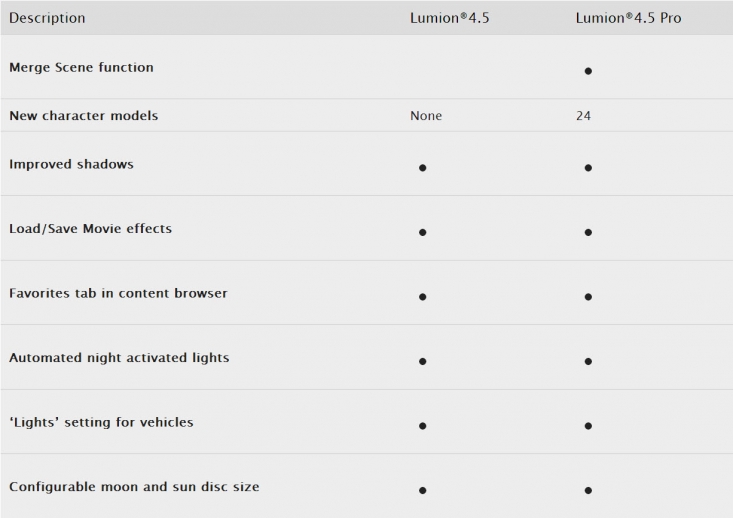Click Configurable moon and sun disc size label
This screenshot has height=518, width=733.
point(134,487)
